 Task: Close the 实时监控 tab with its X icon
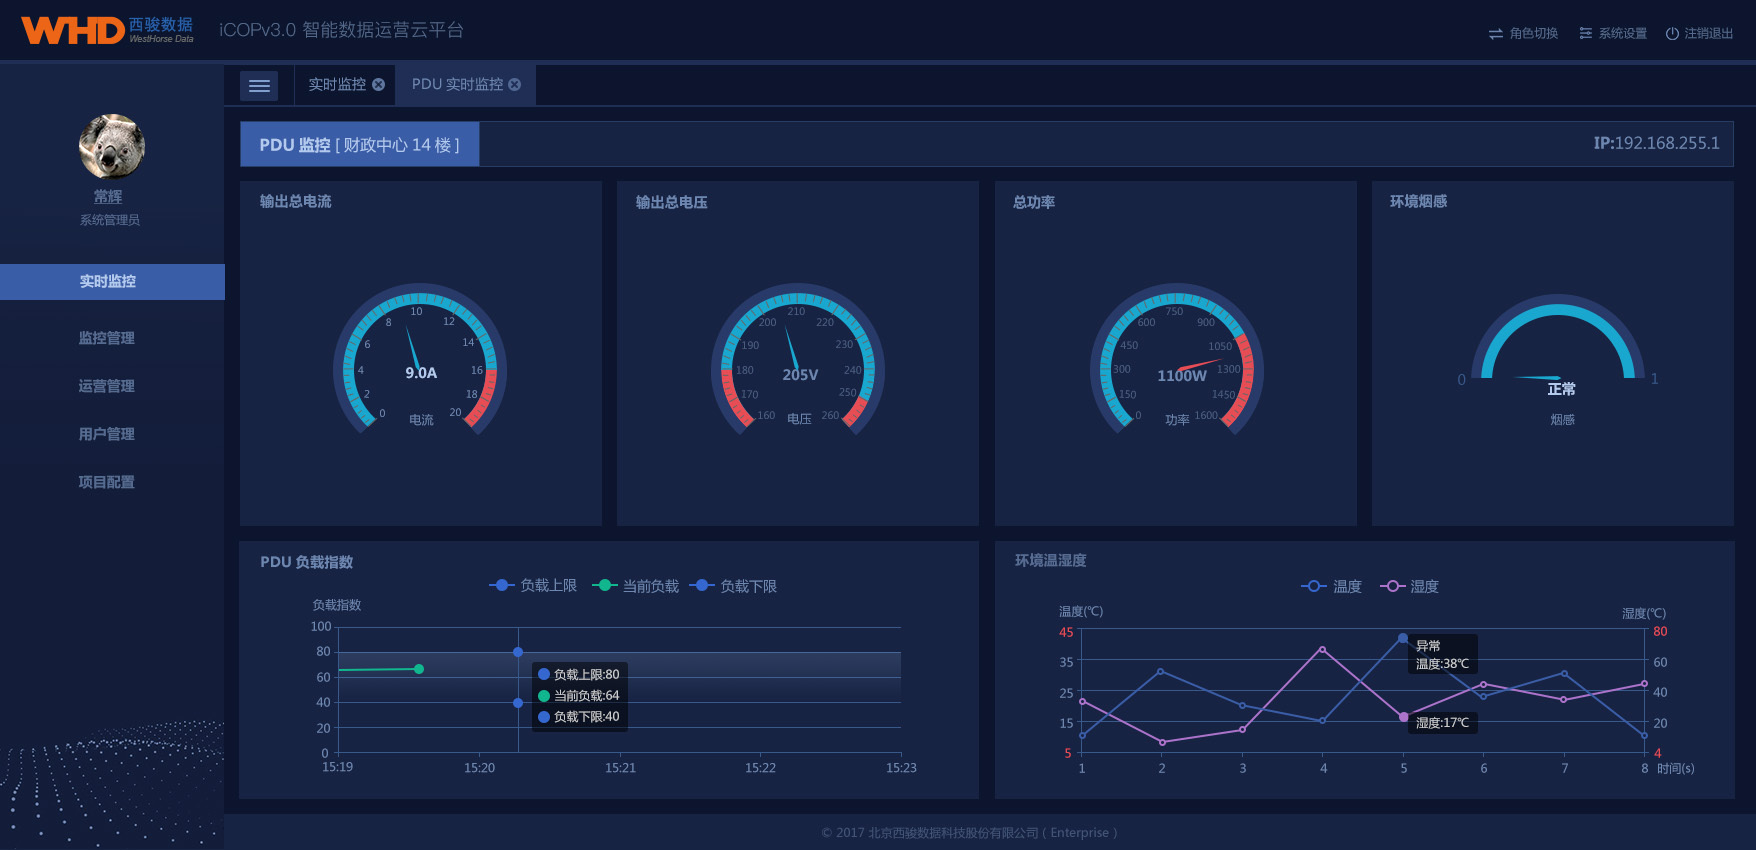click(379, 85)
